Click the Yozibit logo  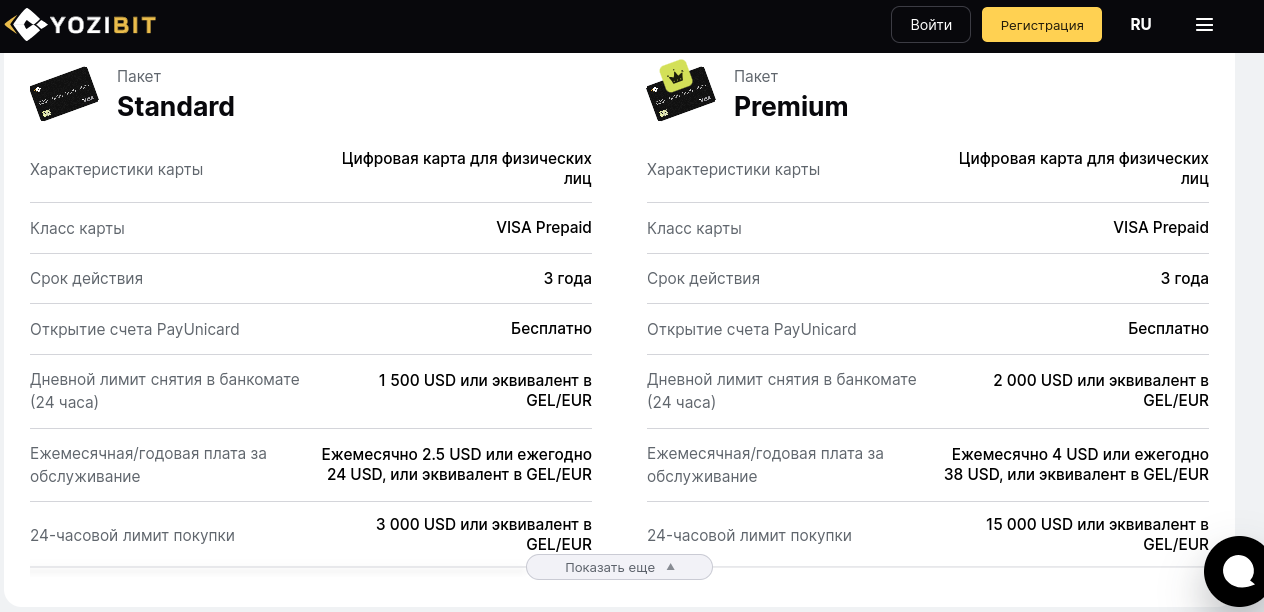[80, 24]
